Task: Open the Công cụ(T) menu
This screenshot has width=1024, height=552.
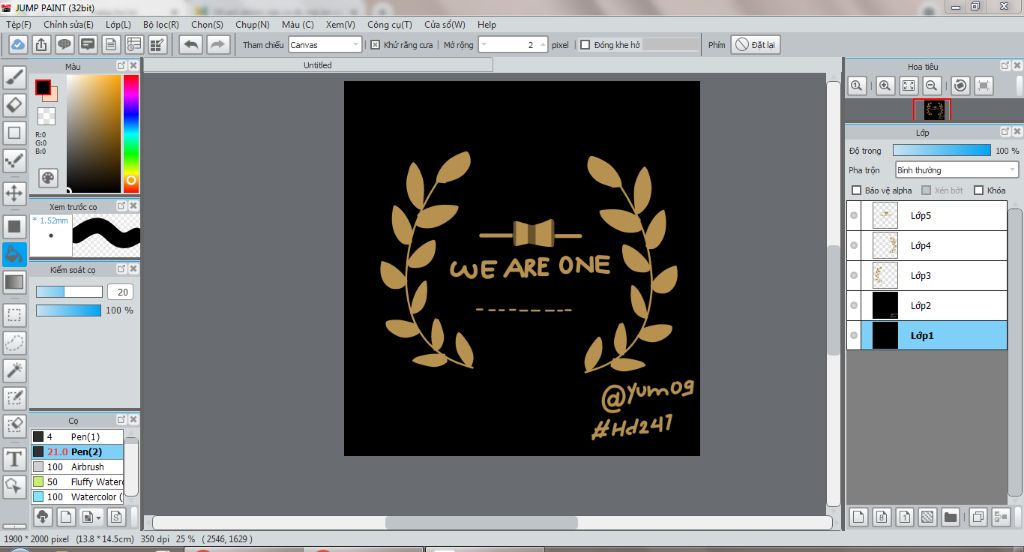Action: pos(390,24)
